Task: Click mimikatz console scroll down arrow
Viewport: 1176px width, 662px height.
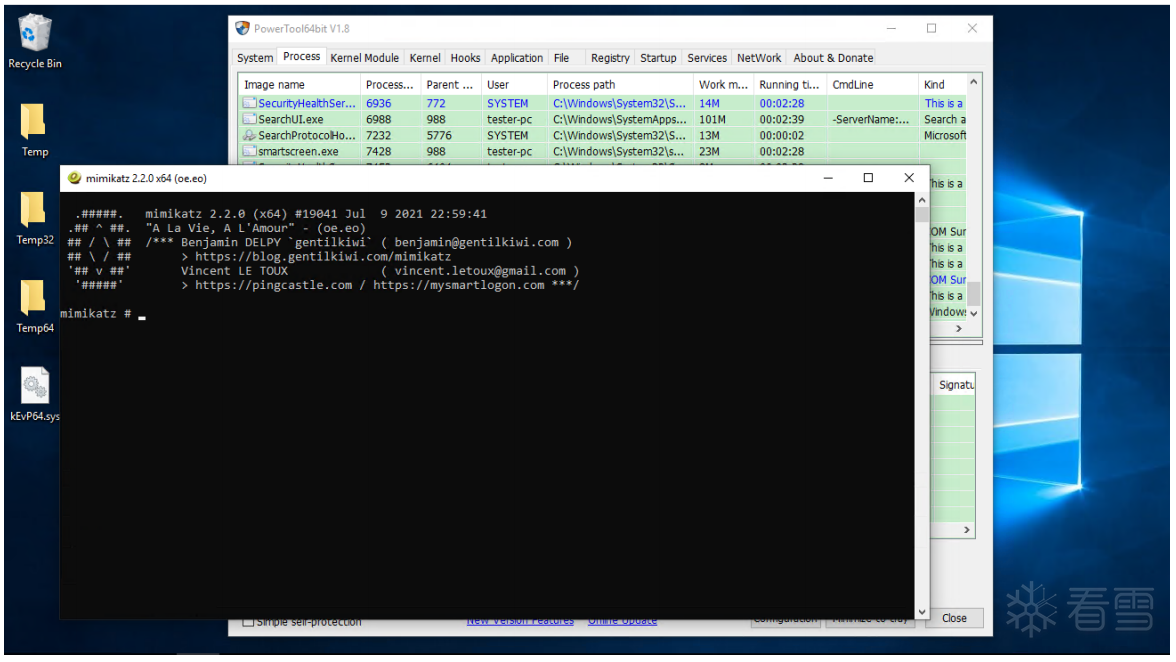Action: pos(922,612)
